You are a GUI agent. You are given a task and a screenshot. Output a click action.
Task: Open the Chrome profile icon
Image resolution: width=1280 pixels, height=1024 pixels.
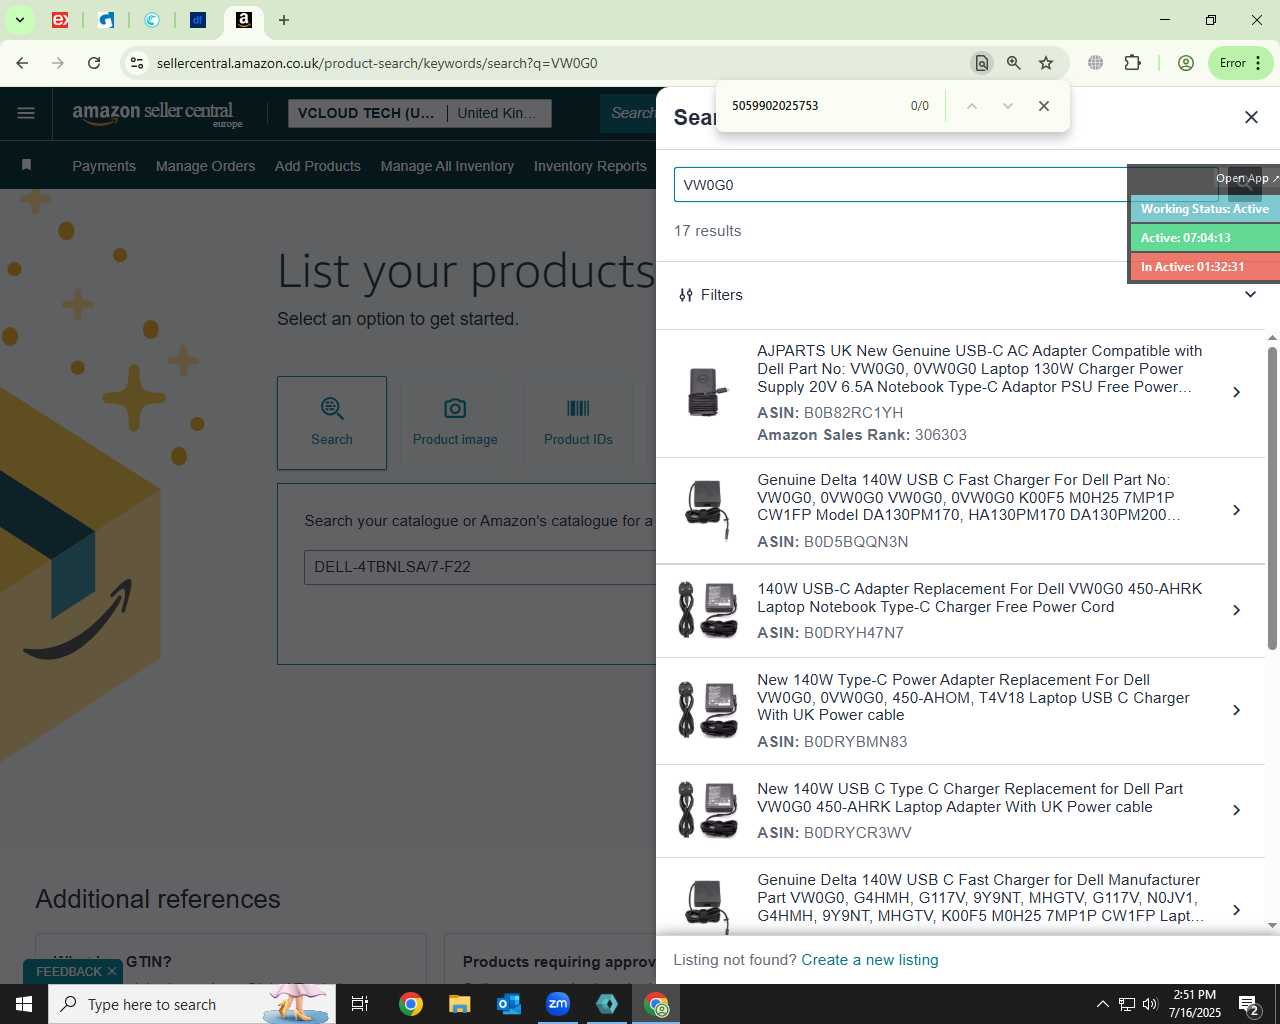point(1186,63)
